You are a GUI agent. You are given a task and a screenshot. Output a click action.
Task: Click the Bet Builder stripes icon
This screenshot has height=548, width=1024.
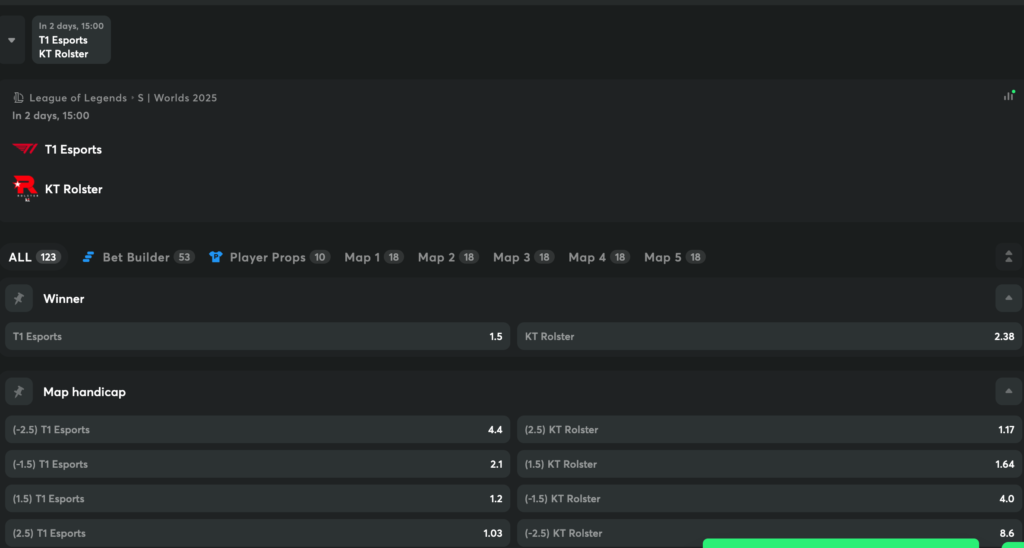point(88,257)
